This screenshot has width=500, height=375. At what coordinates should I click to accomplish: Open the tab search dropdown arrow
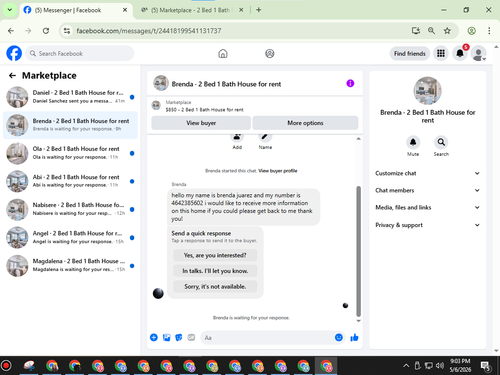10,10
